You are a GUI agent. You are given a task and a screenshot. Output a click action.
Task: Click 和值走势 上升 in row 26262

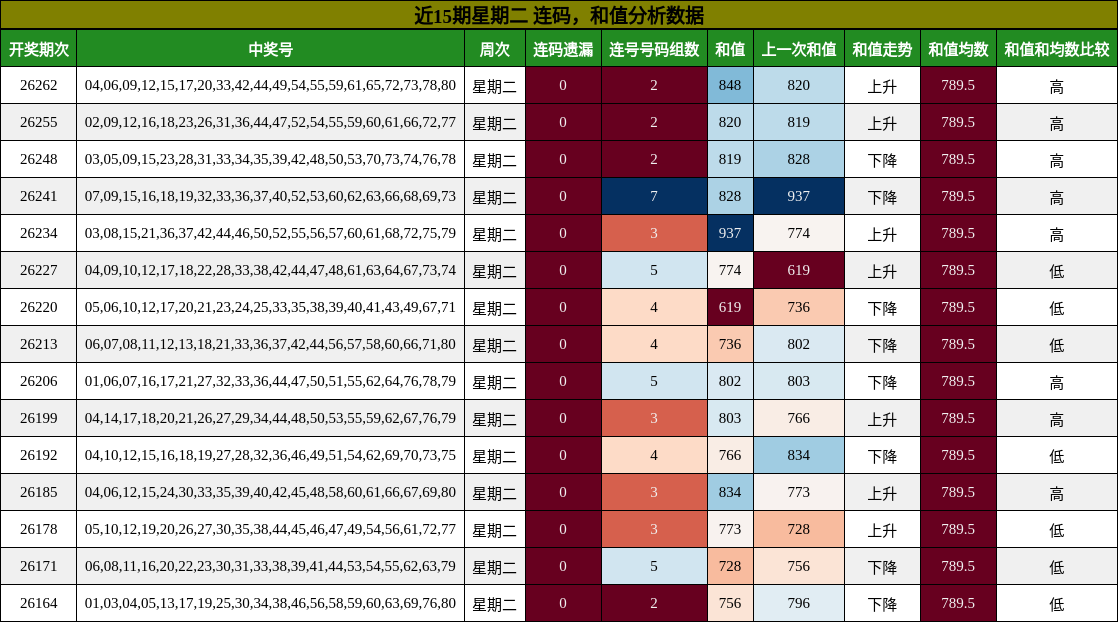(882, 86)
